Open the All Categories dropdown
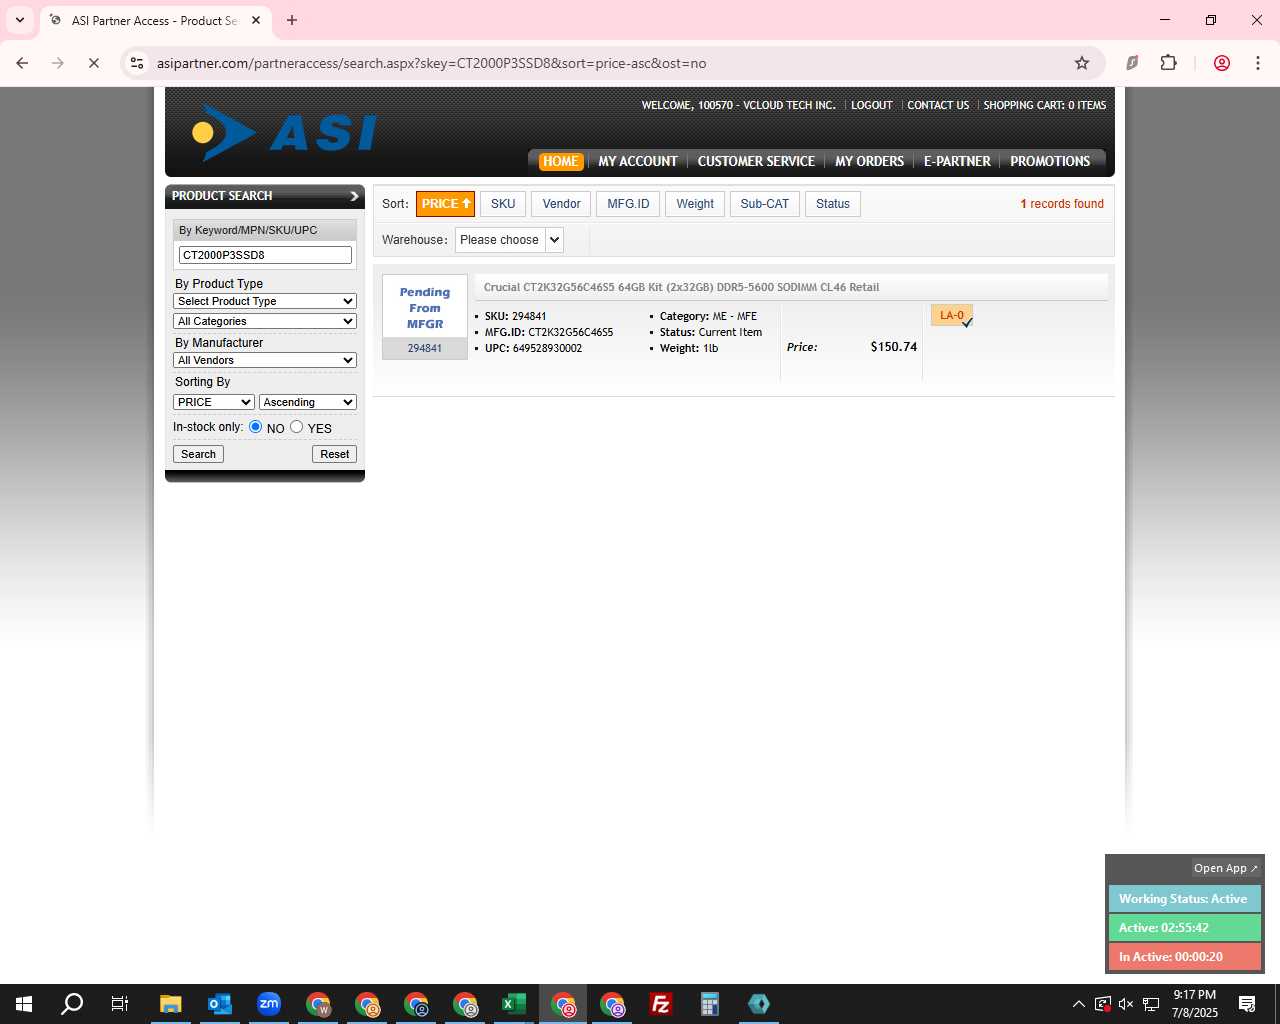Viewport: 1280px width, 1024px height. (x=265, y=321)
